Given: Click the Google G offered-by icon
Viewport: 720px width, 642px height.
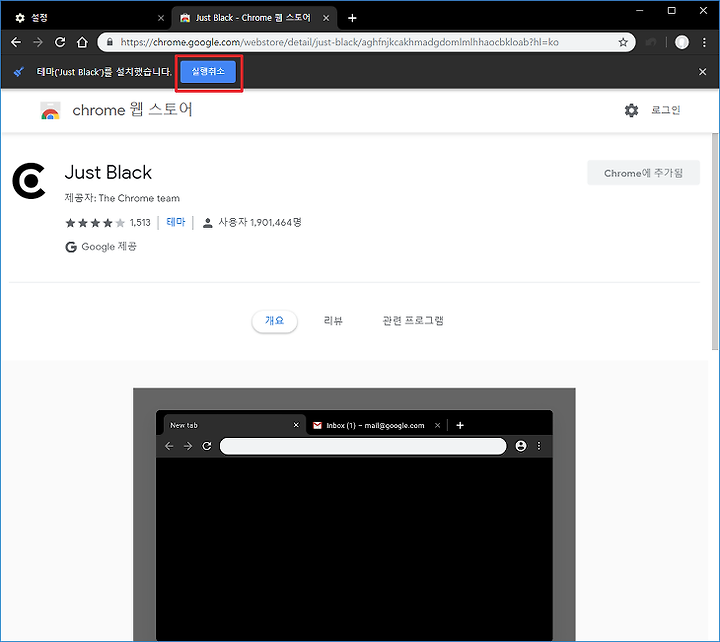Looking at the screenshot, I should (x=71, y=247).
